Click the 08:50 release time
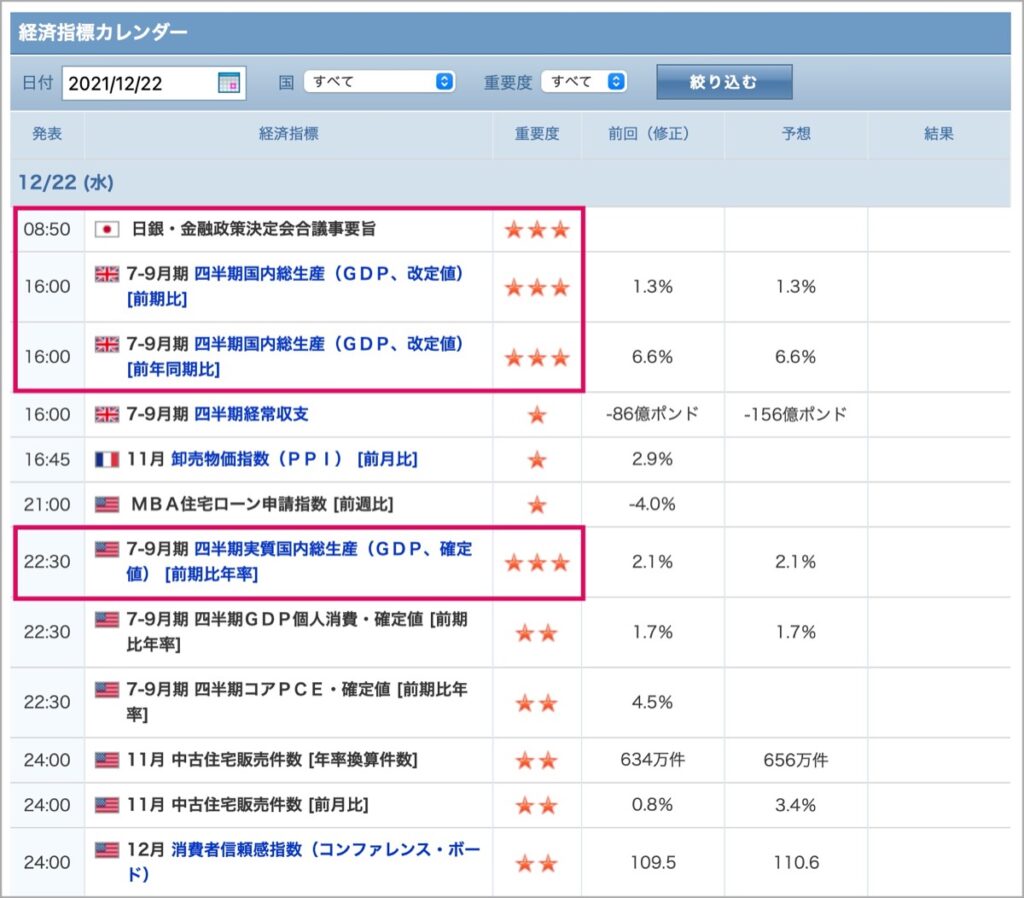Image resolution: width=1024 pixels, height=898 pixels. click(x=47, y=229)
